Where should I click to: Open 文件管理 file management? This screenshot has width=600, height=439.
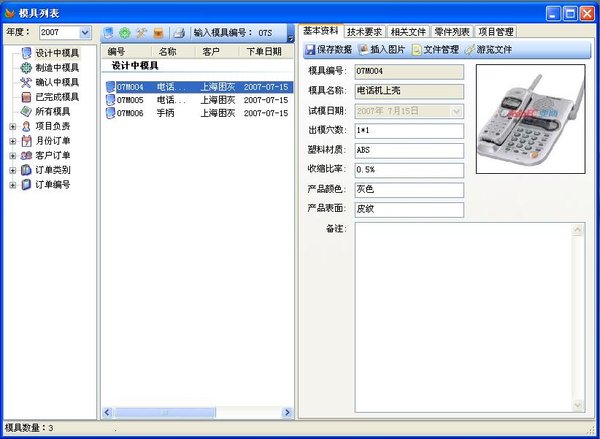(435, 49)
